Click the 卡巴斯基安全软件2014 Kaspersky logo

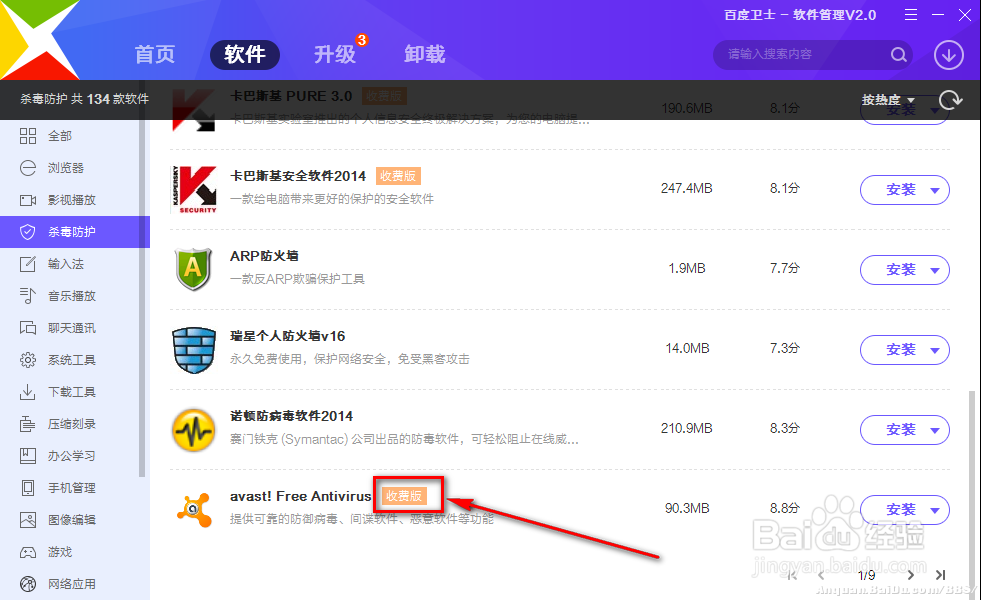point(194,190)
